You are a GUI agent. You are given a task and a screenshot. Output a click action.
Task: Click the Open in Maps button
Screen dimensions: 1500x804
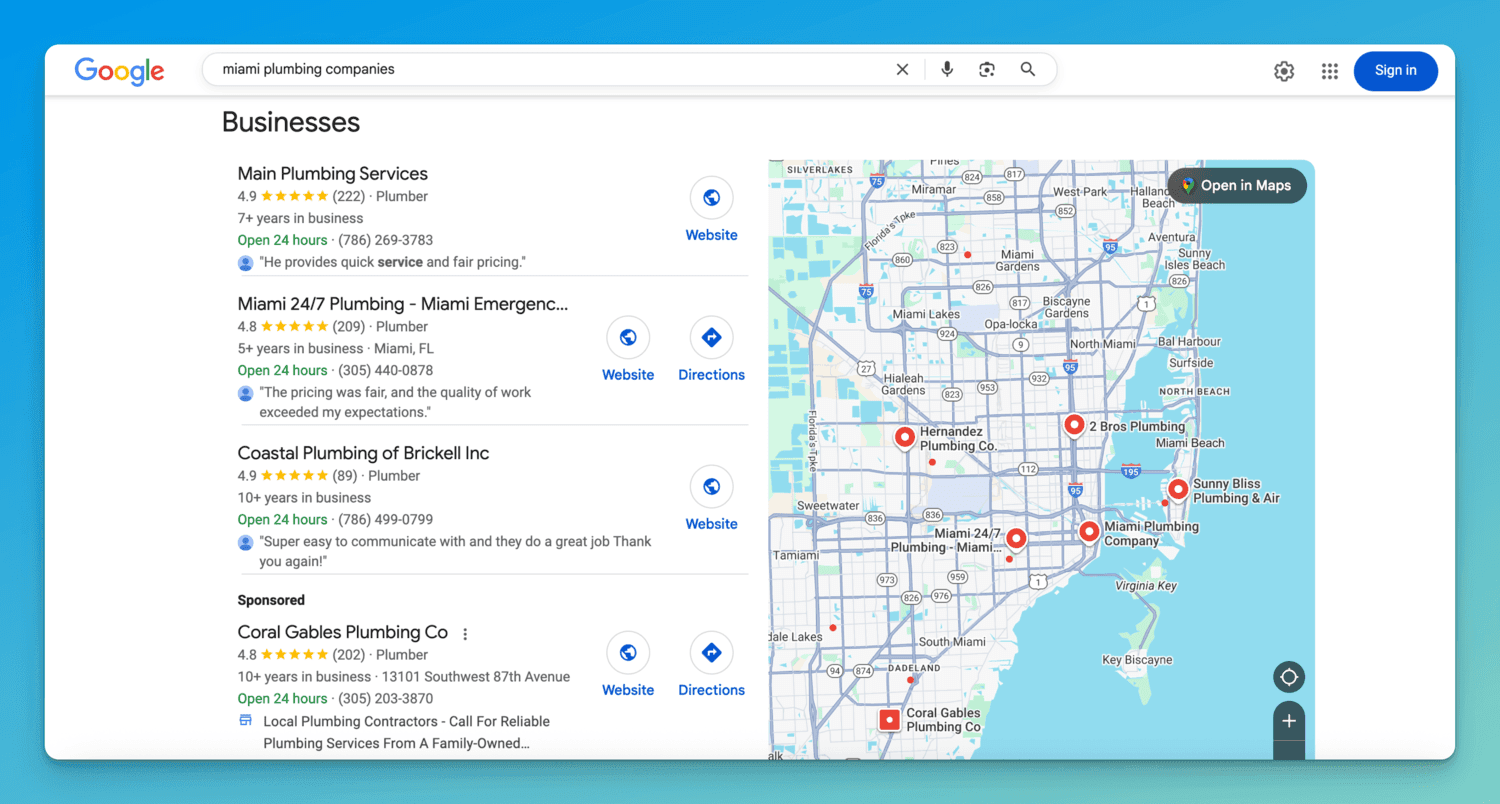tap(1236, 186)
